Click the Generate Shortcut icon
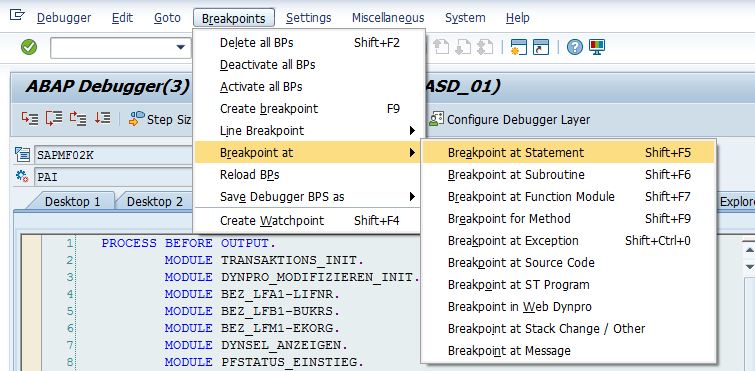Viewport: 755px width, 371px height. tap(541, 47)
